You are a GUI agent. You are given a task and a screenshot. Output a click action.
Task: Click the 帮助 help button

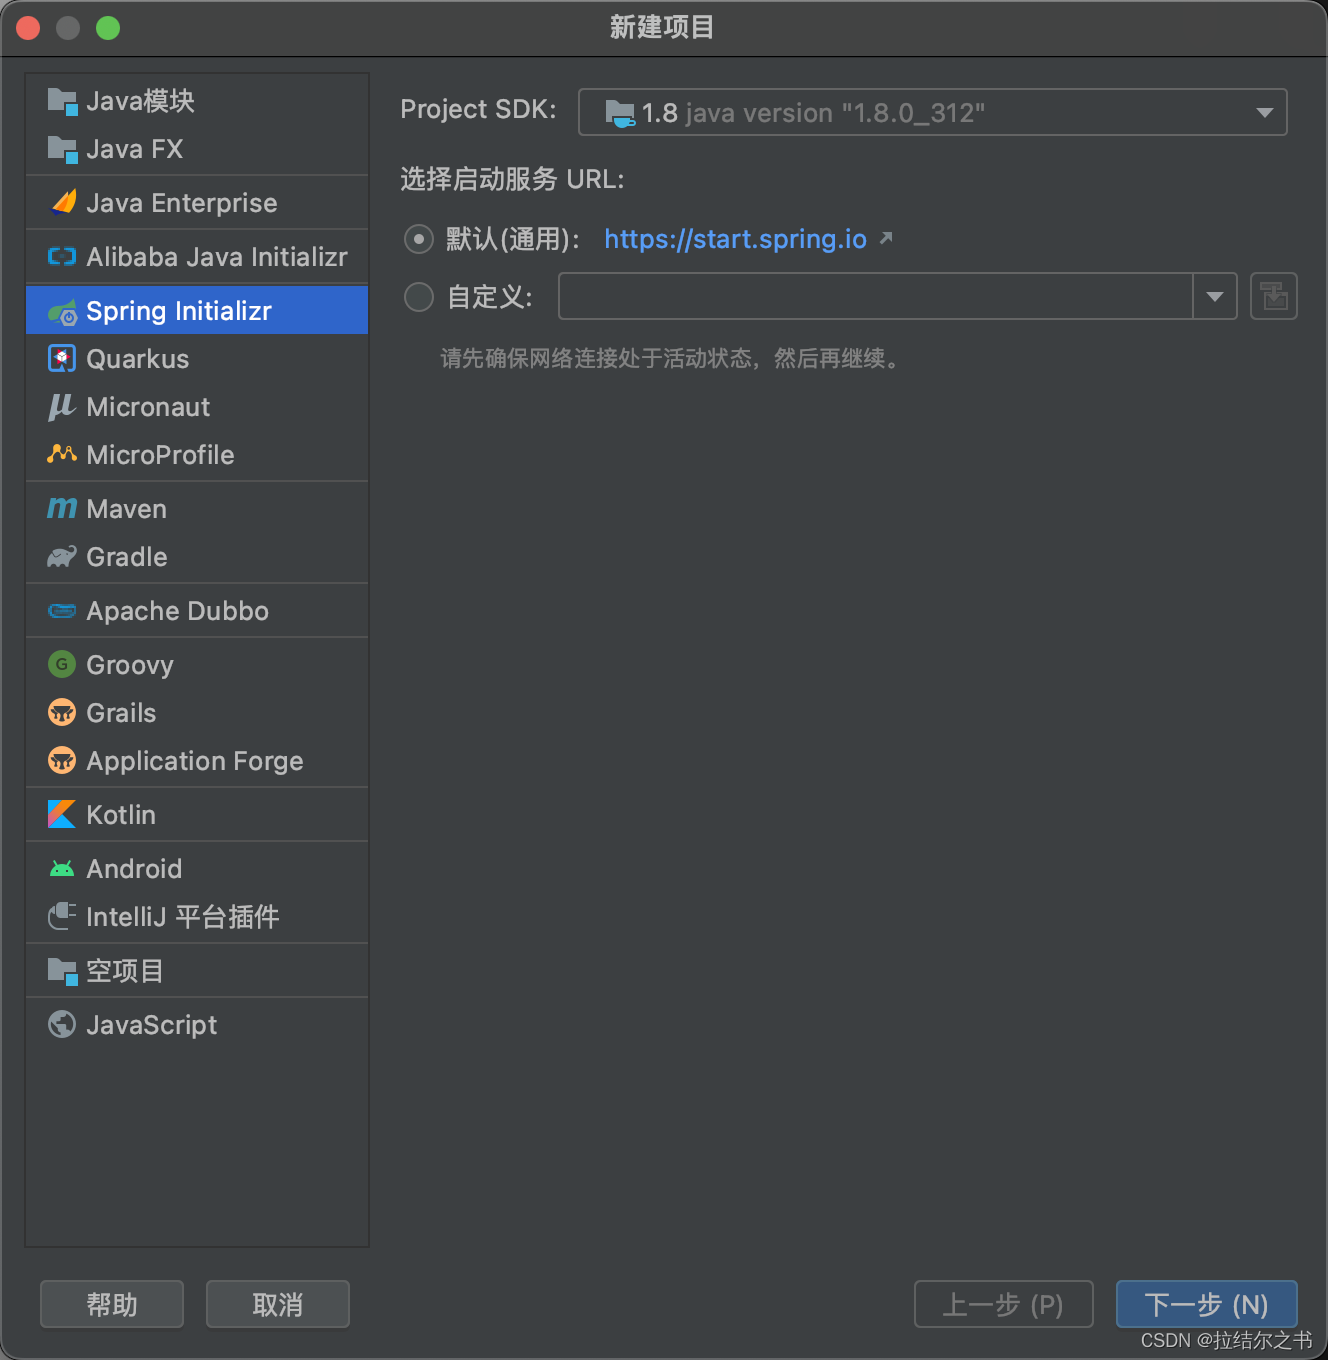coord(112,1304)
